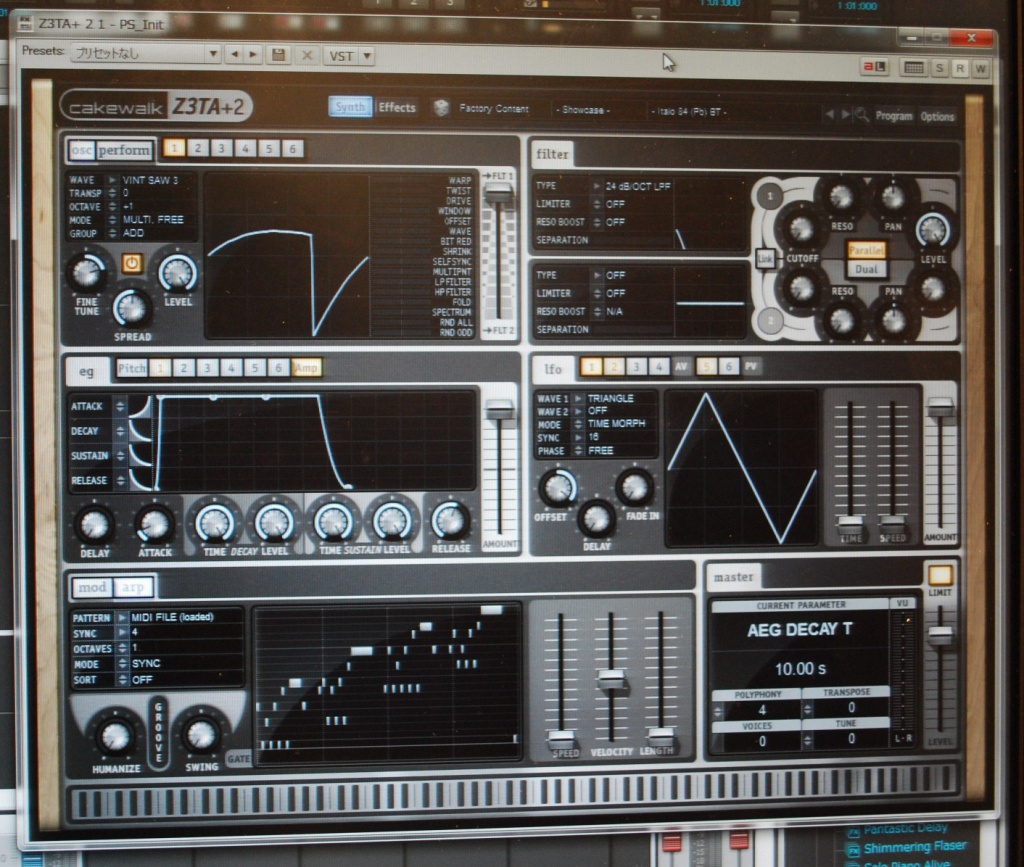Screen dimensions: 1024x867
Task: Select the osc tab
Action: pyautogui.click(x=82, y=150)
